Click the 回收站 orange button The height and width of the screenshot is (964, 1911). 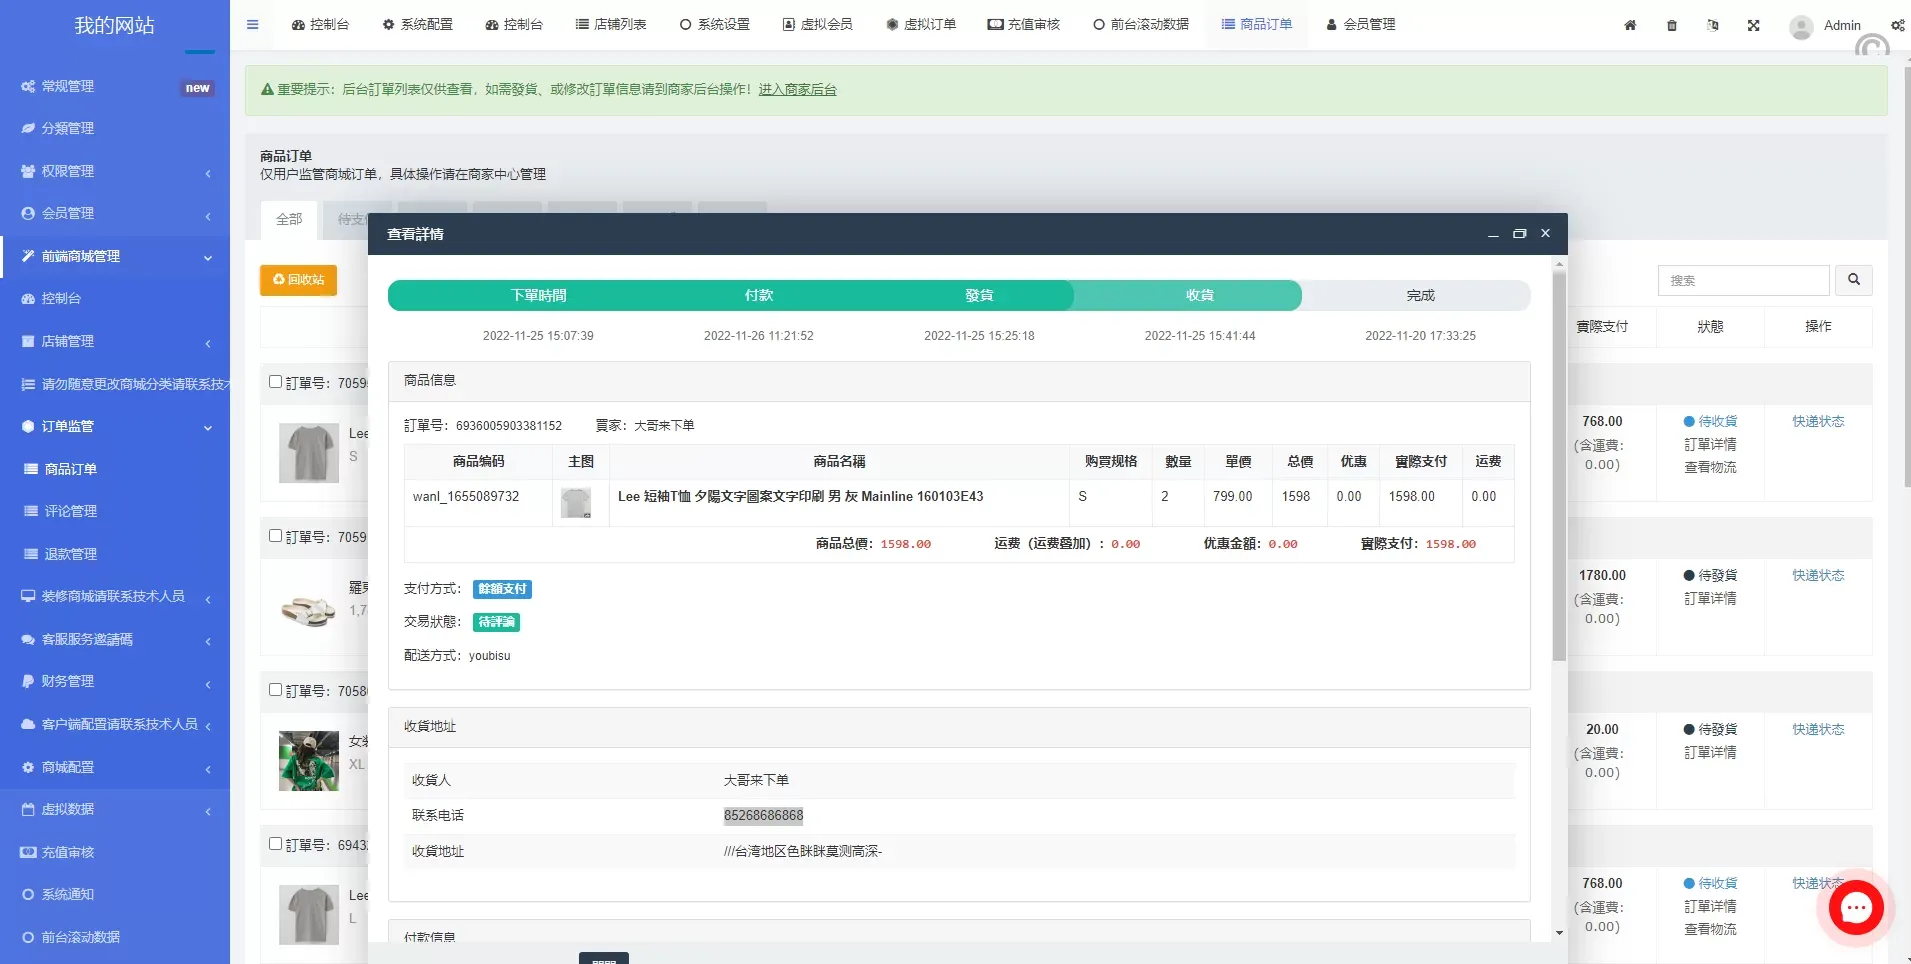point(297,280)
